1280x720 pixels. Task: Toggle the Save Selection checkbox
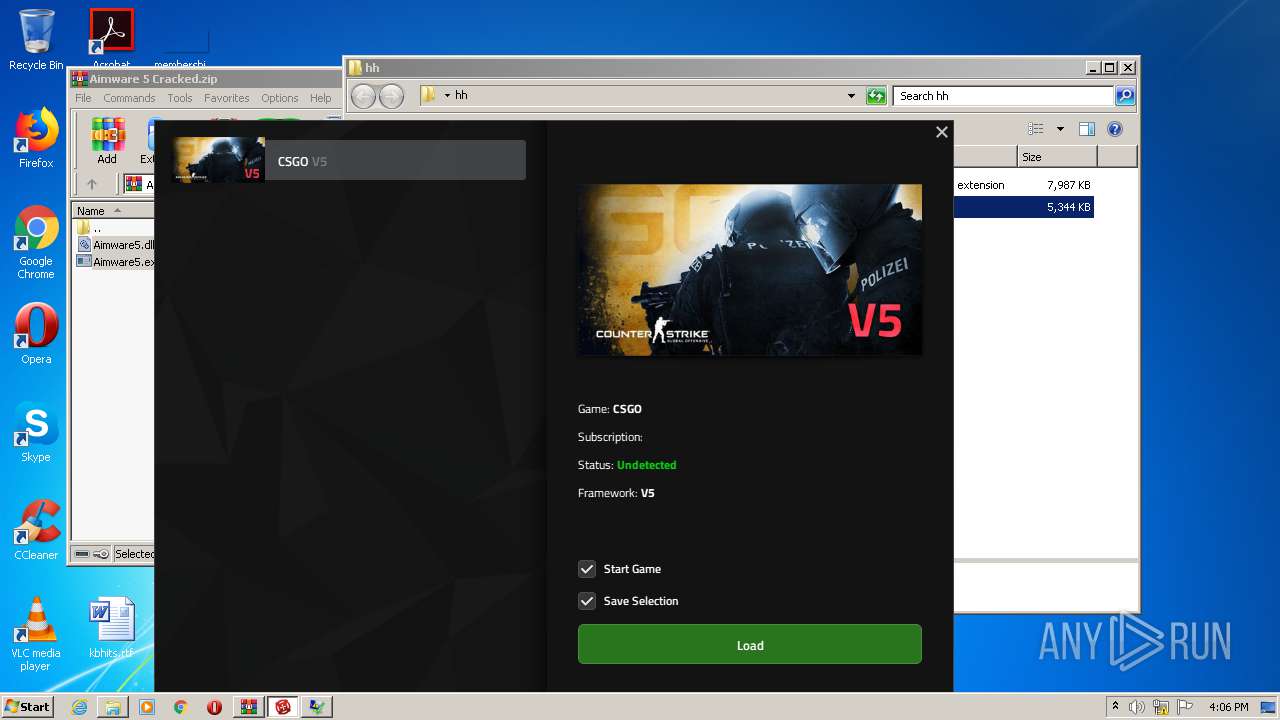click(x=587, y=601)
